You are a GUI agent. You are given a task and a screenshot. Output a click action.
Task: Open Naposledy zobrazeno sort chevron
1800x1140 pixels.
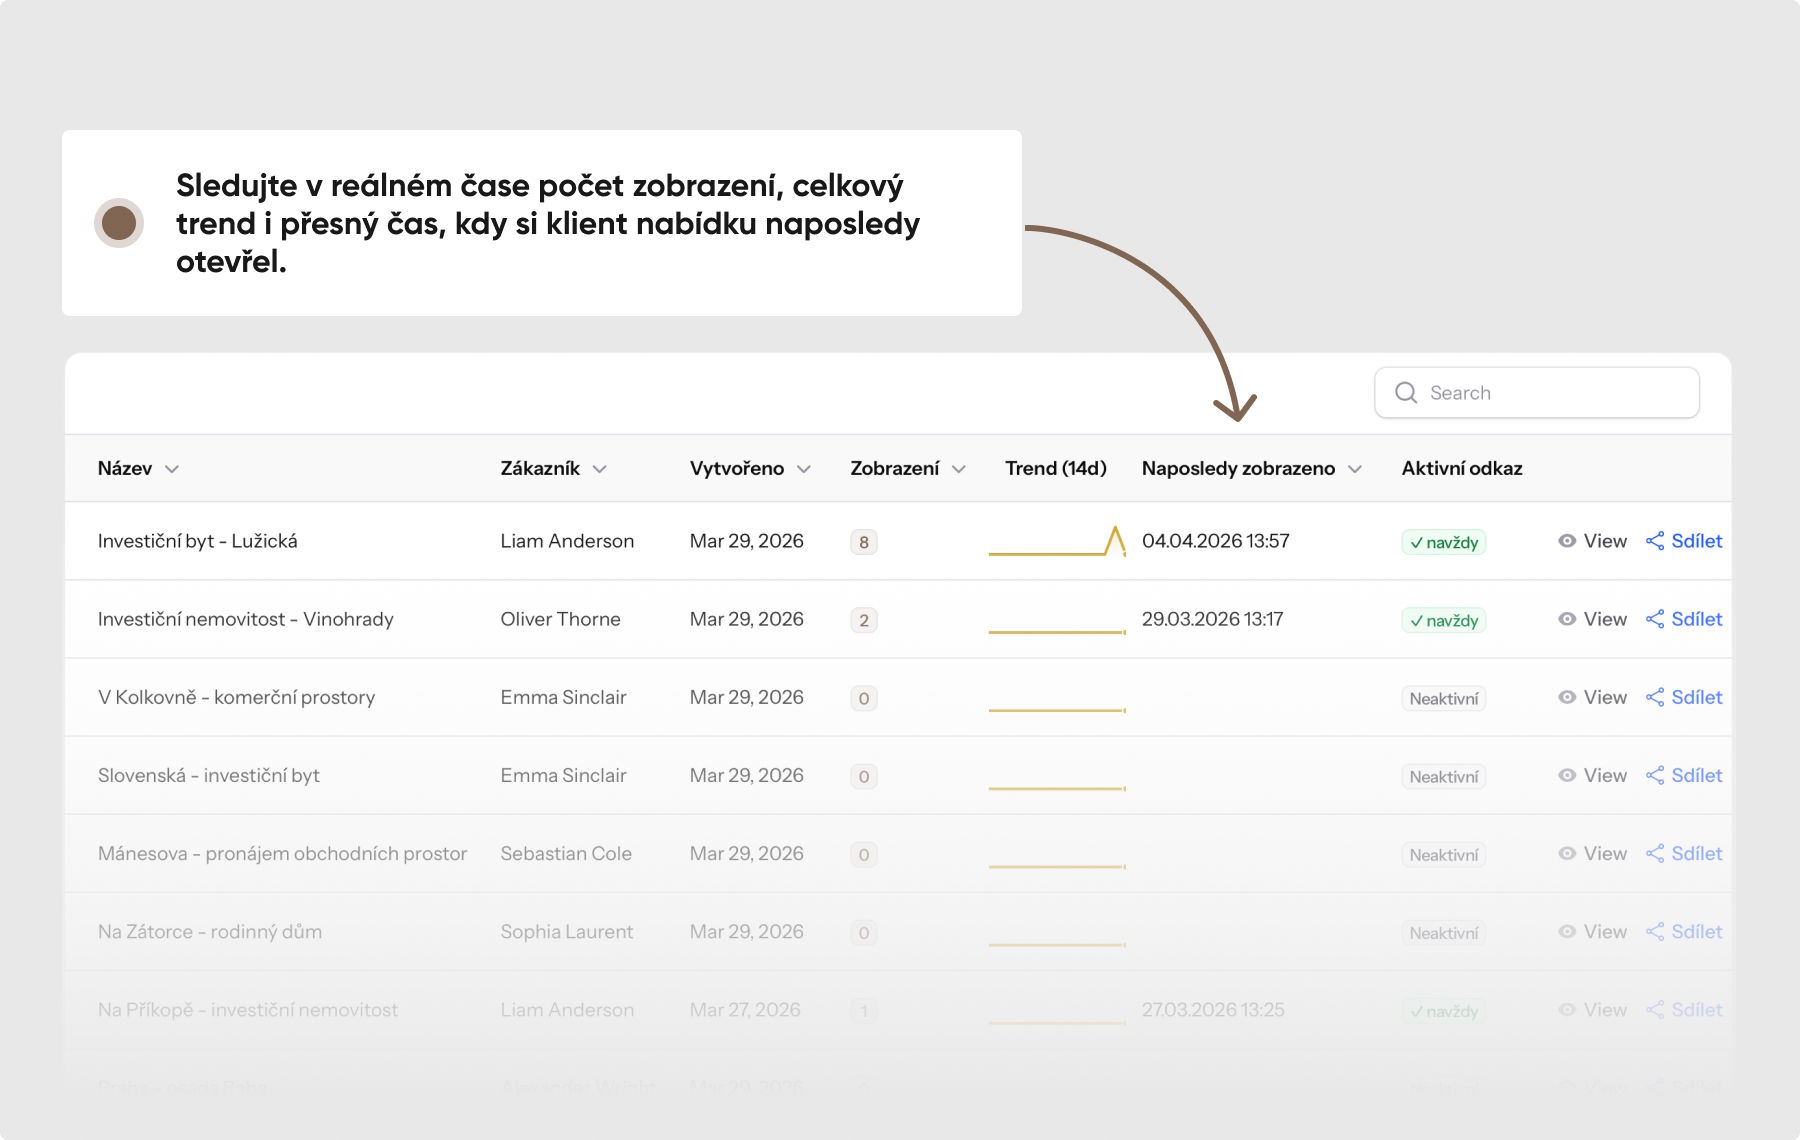coord(1355,469)
